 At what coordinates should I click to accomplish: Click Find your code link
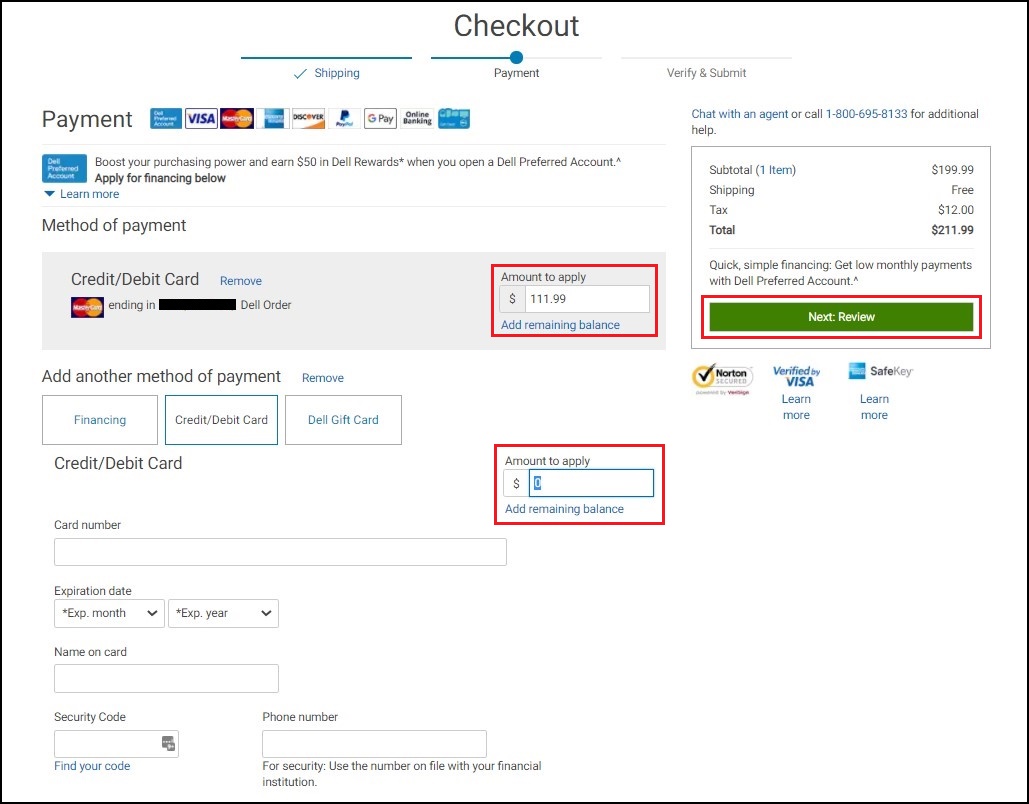(x=92, y=766)
